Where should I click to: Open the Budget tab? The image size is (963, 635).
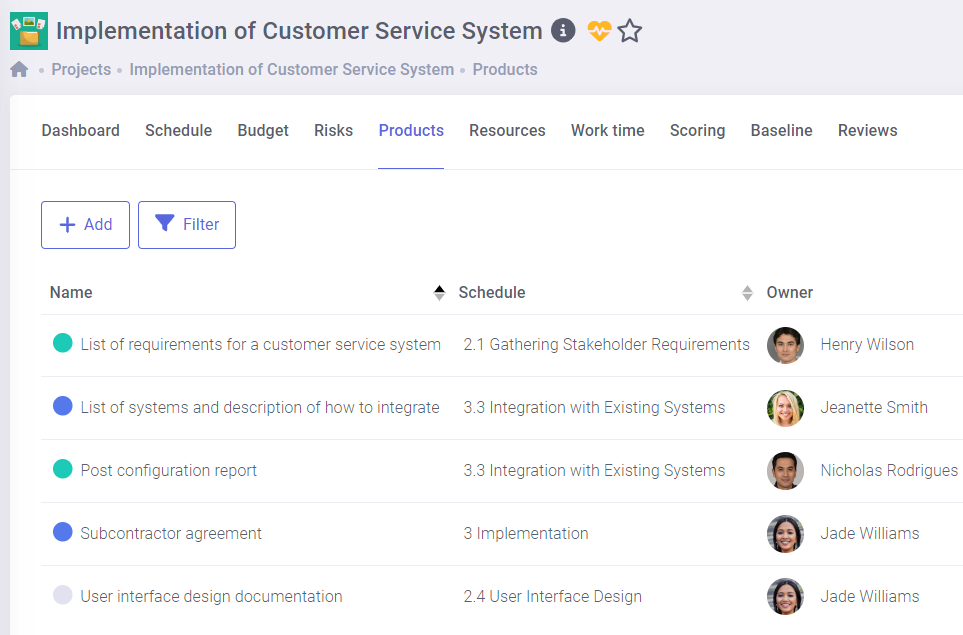263,131
